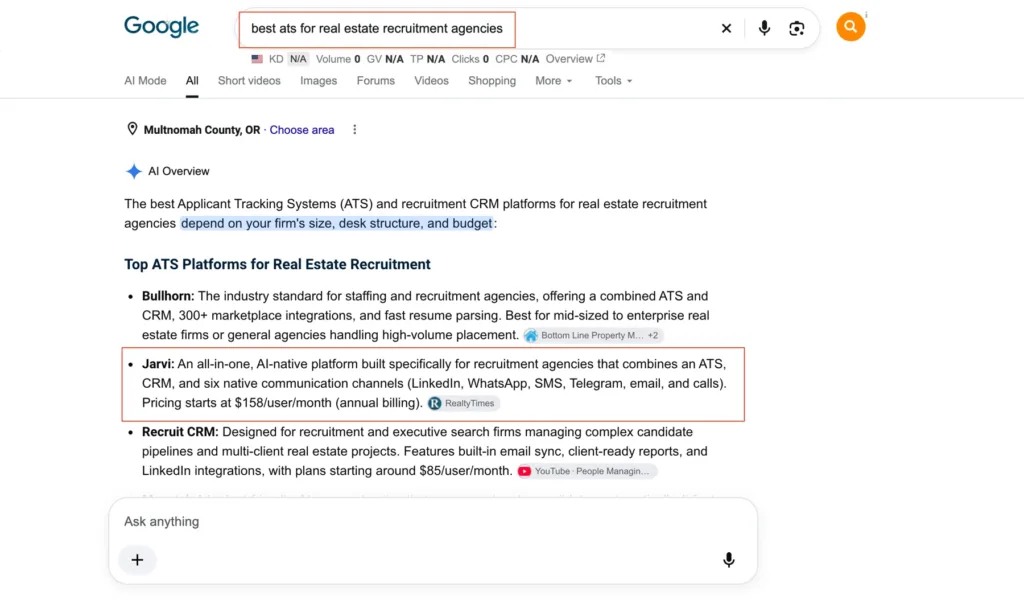Start voice search with the search bar microphone
The height and width of the screenshot is (612, 1024).
click(x=764, y=28)
